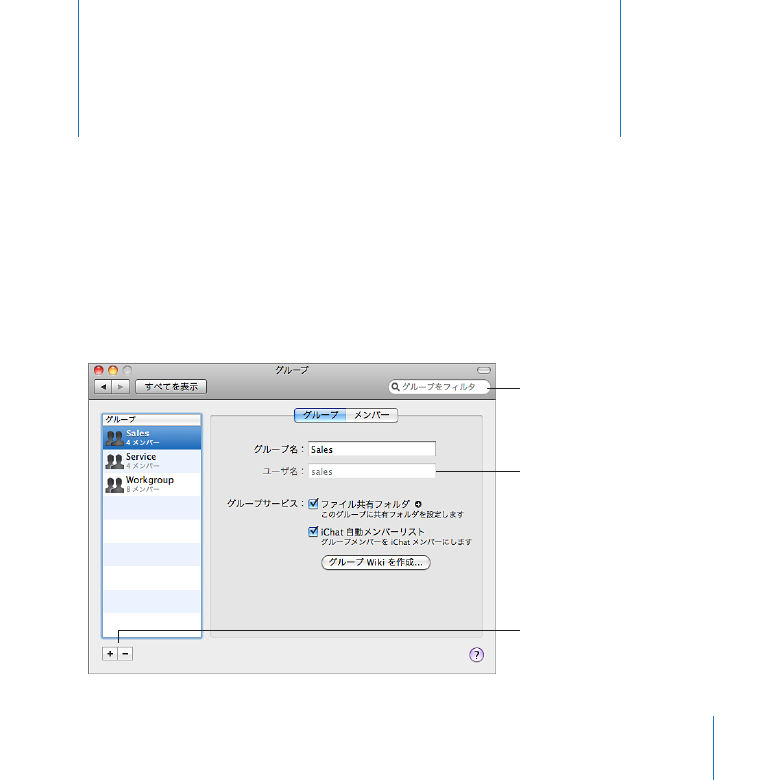Click the magnifier icon in the group filter field
780x780 pixels.
(395, 387)
